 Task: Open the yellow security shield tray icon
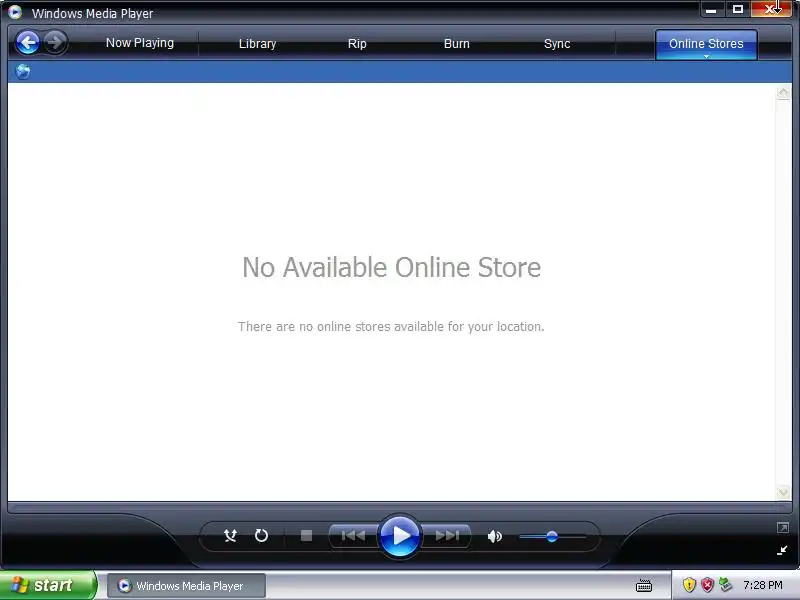(689, 585)
